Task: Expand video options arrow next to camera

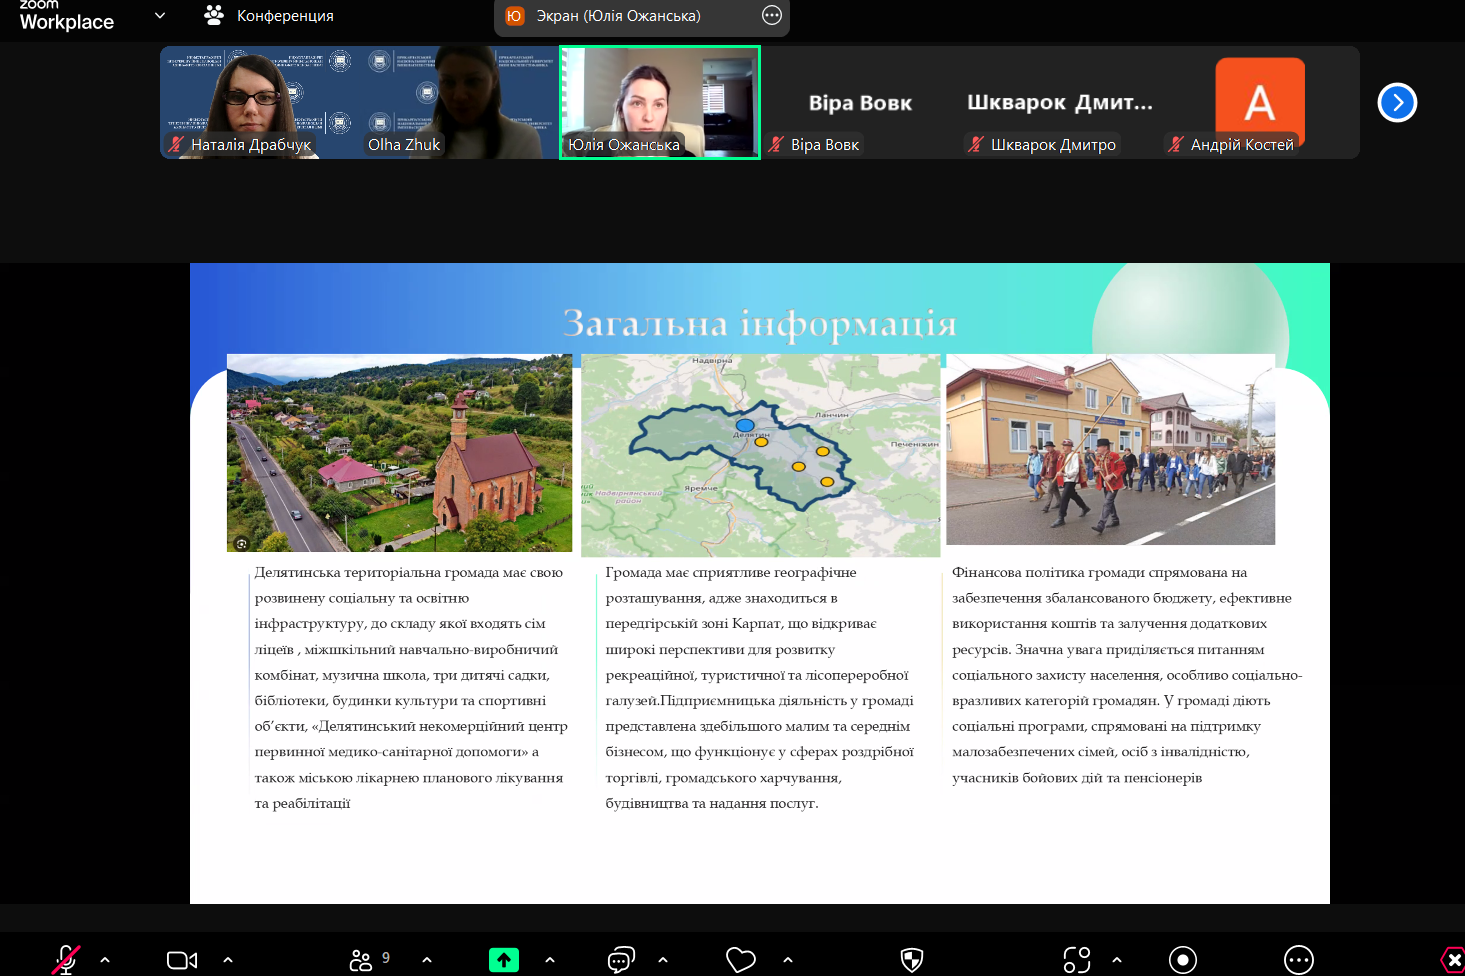Action: [x=228, y=960]
